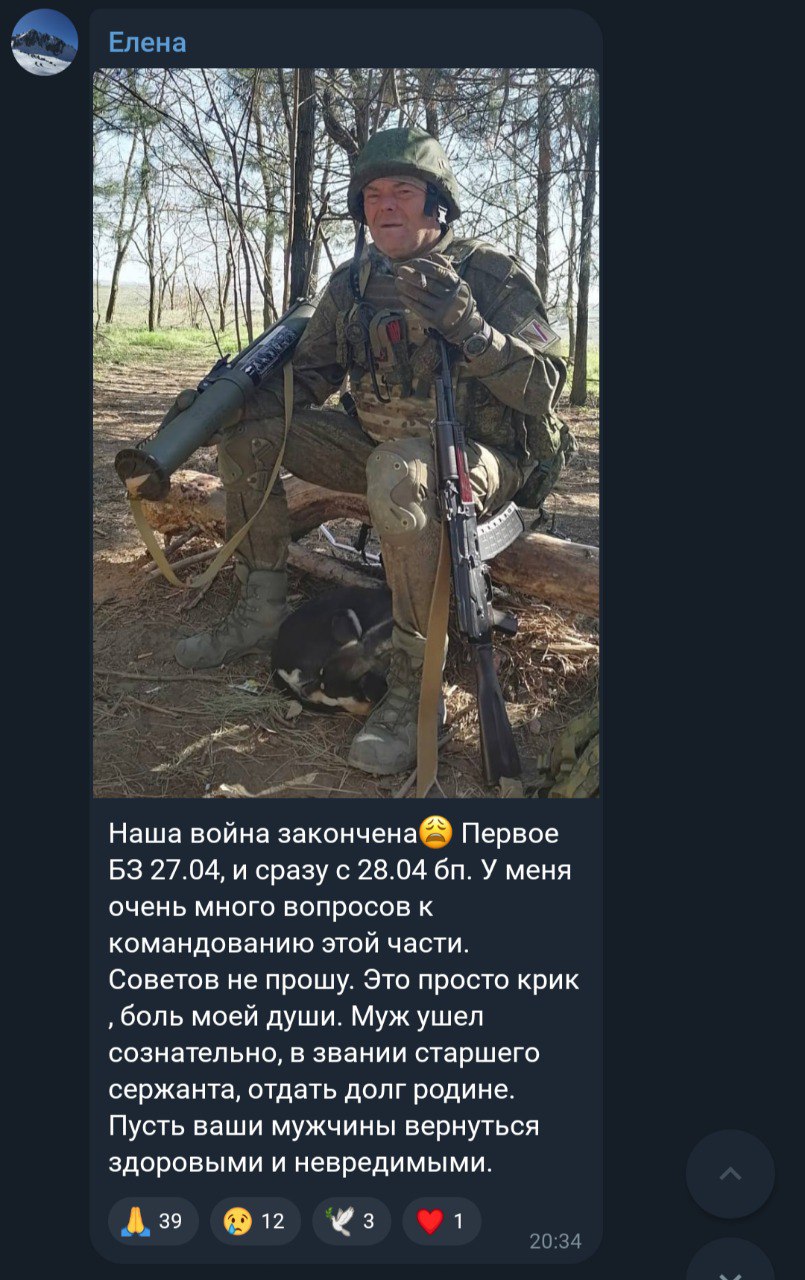Click the weary face emoji in the text
Image resolution: width=805 pixels, height=1280 pixels.
tap(437, 832)
